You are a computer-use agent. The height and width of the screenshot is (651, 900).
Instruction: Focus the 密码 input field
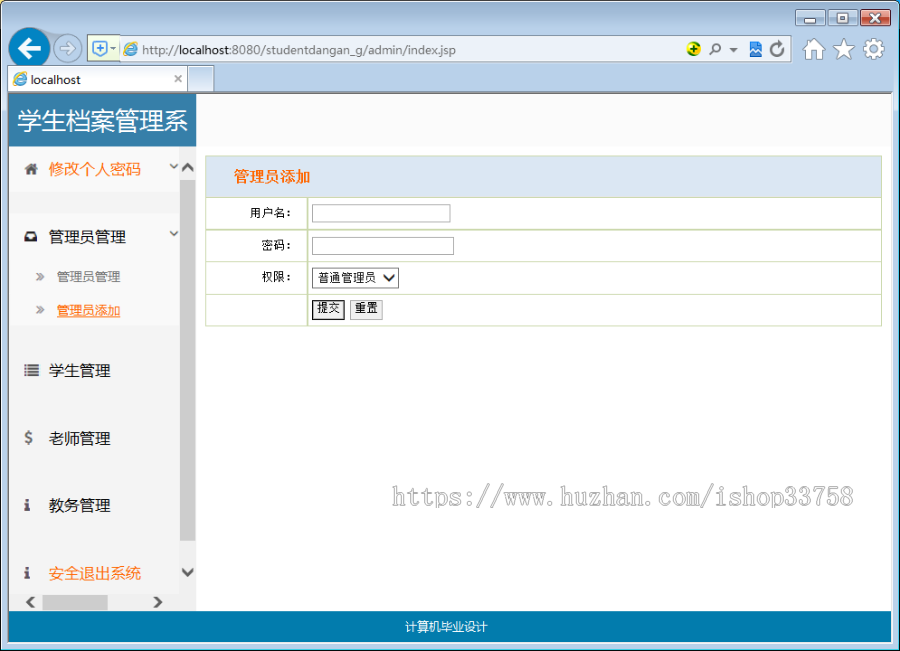pos(383,246)
